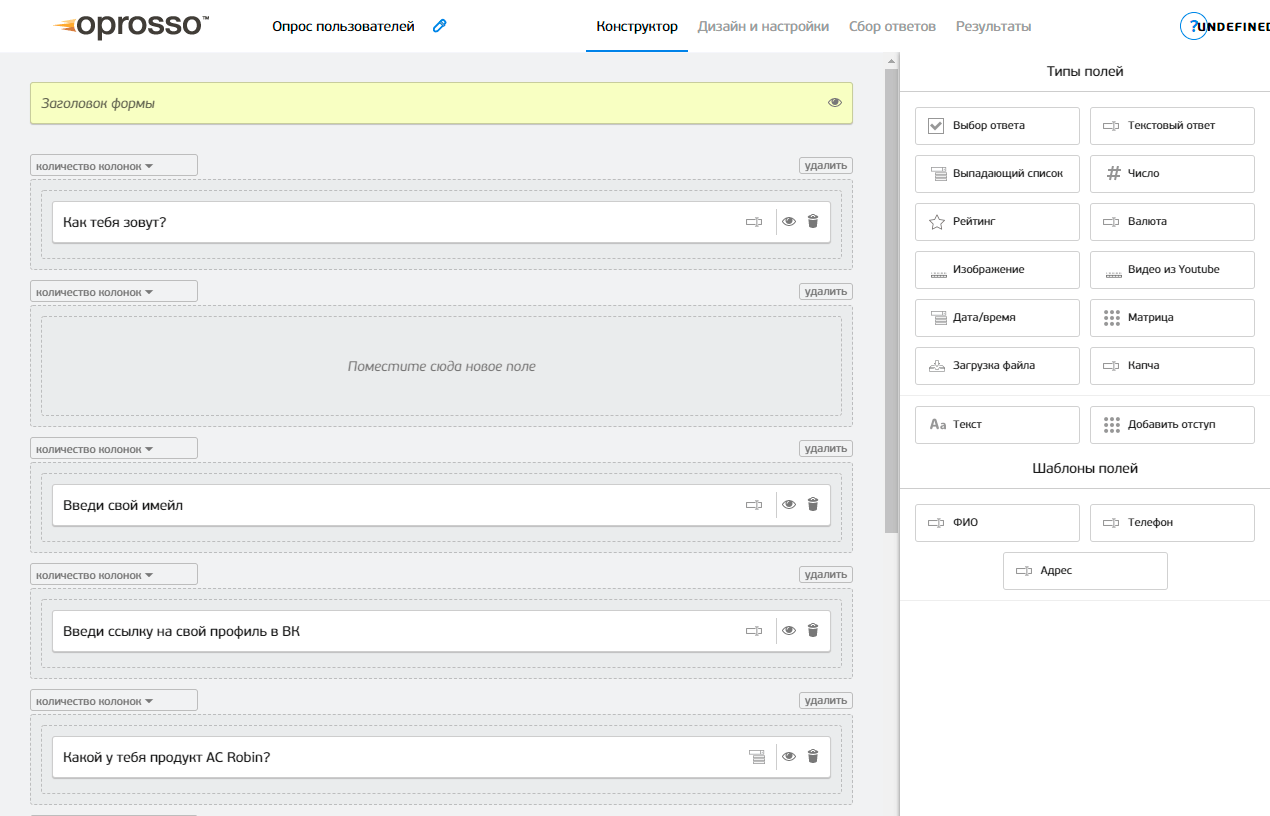The height and width of the screenshot is (816, 1270).
Task: Choose the 'Матрица' field type
Action: [1172, 318]
